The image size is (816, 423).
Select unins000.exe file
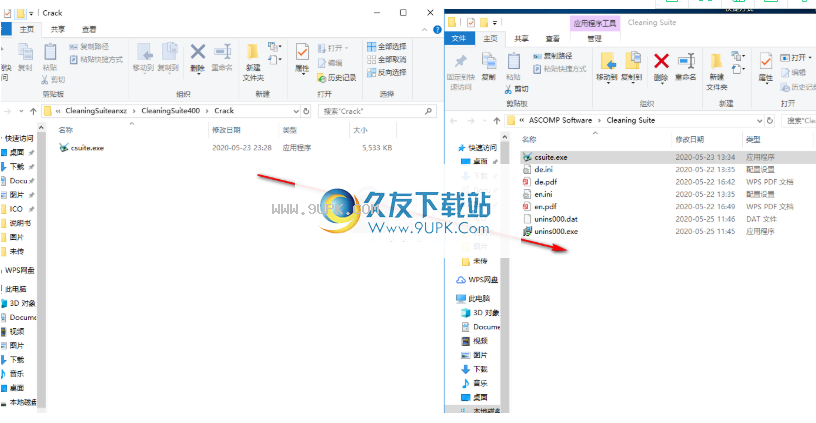pyautogui.click(x=550, y=232)
